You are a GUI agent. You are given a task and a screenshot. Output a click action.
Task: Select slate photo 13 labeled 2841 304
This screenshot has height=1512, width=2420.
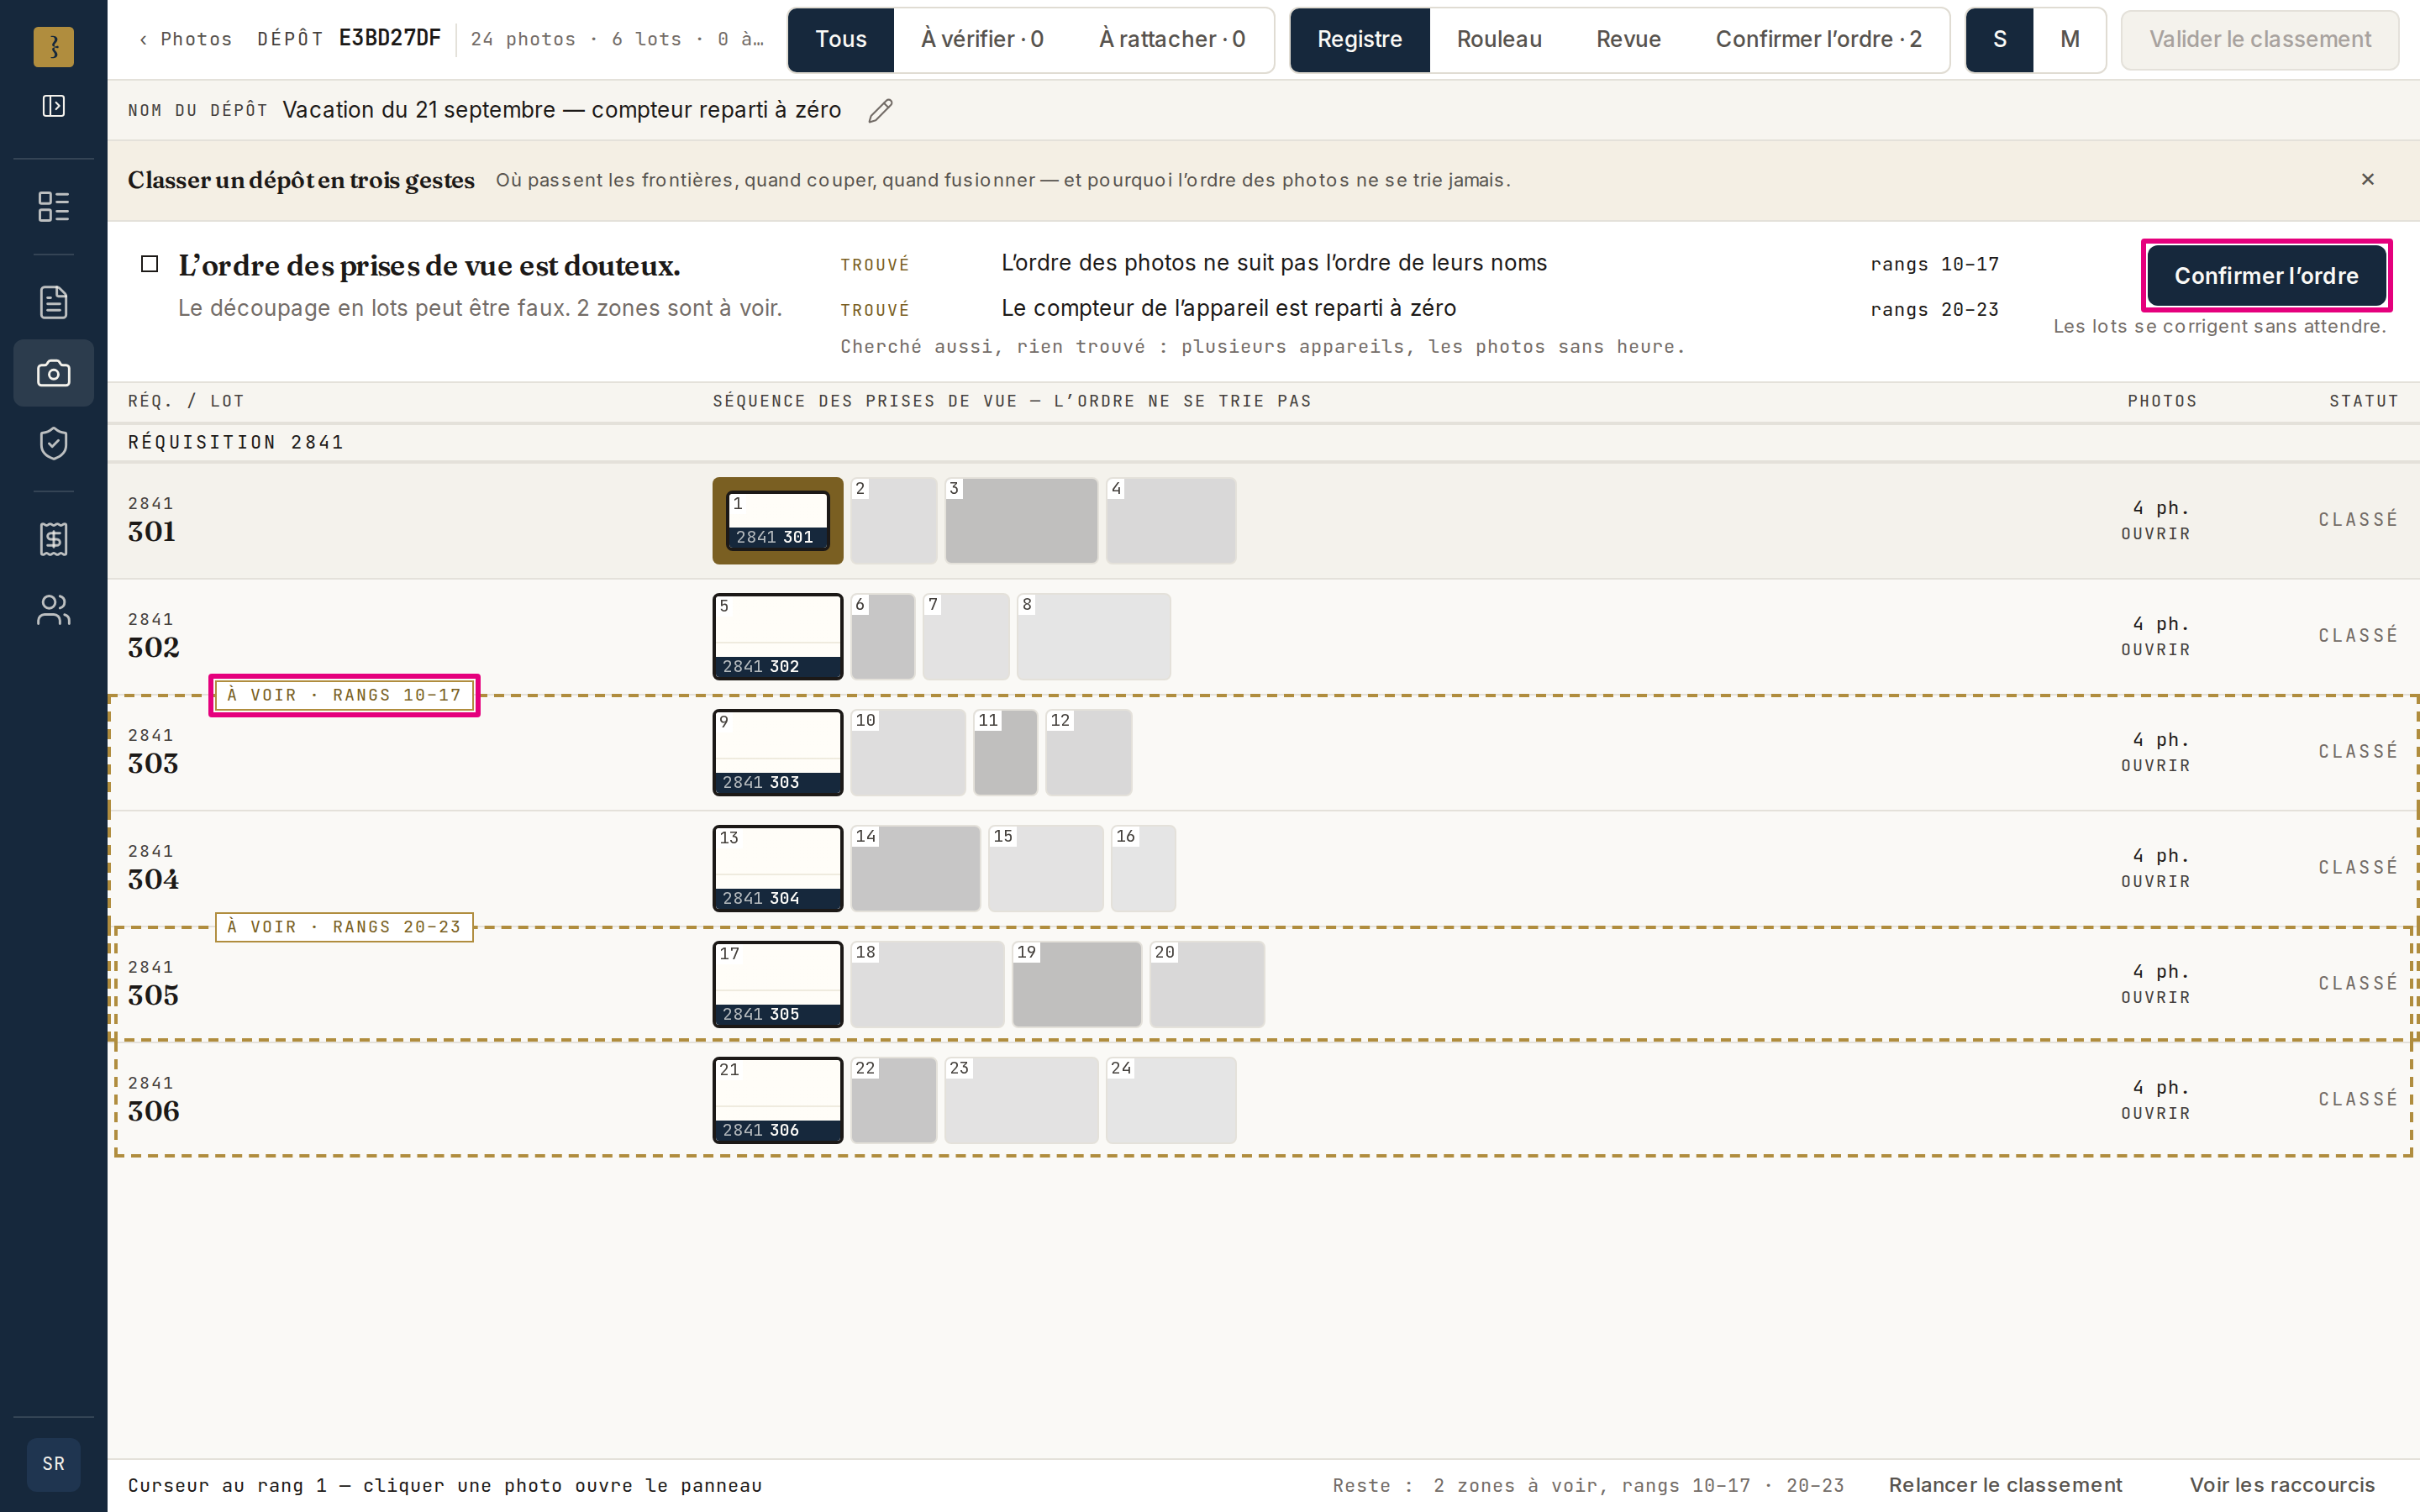tap(778, 869)
